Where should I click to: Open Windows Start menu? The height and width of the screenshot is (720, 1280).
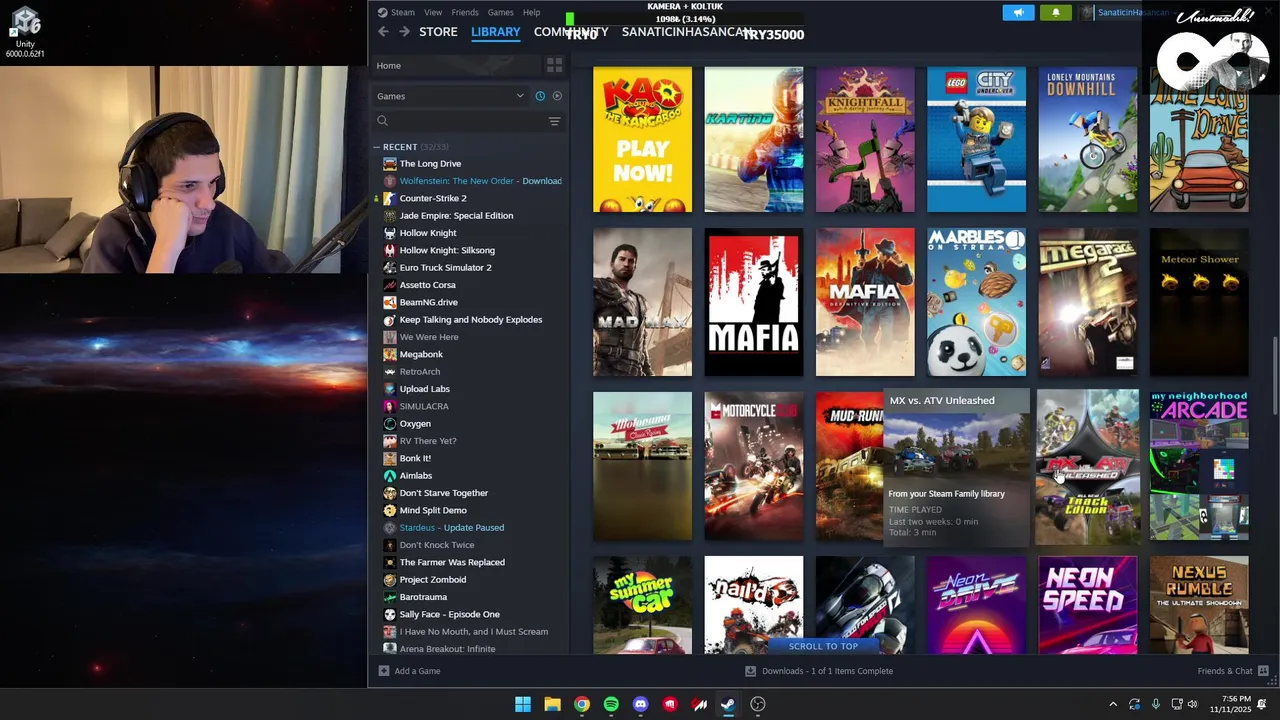tap(523, 704)
